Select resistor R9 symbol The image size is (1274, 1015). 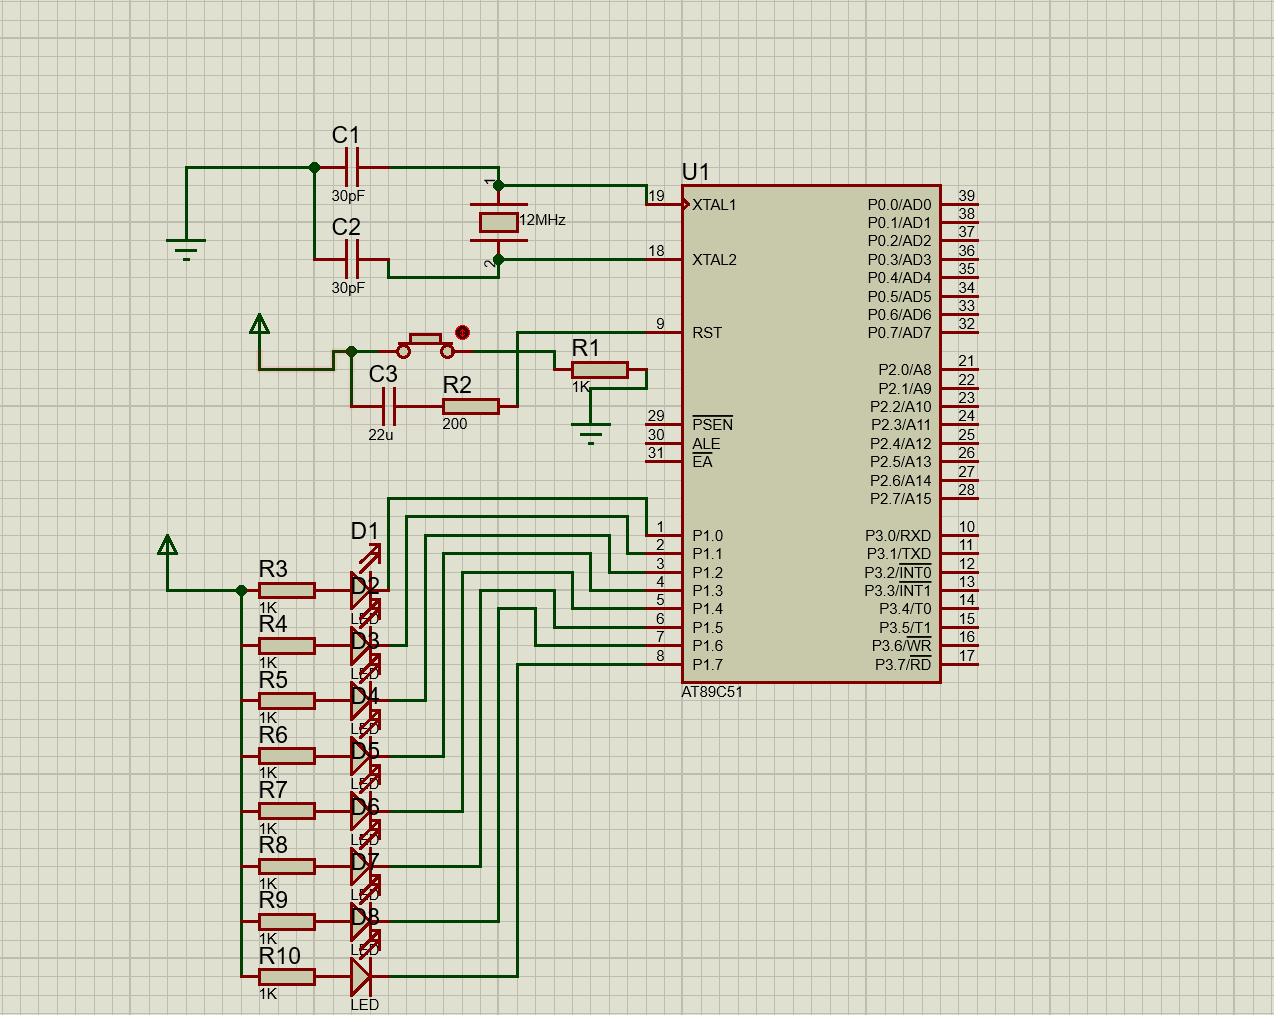coord(287,921)
